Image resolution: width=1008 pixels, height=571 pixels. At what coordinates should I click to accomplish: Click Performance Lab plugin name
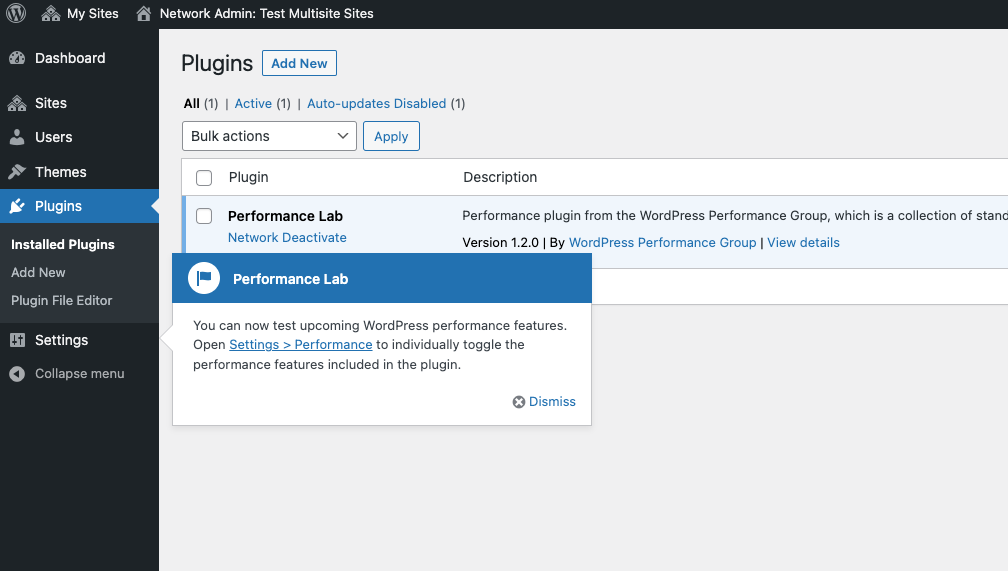coord(285,216)
